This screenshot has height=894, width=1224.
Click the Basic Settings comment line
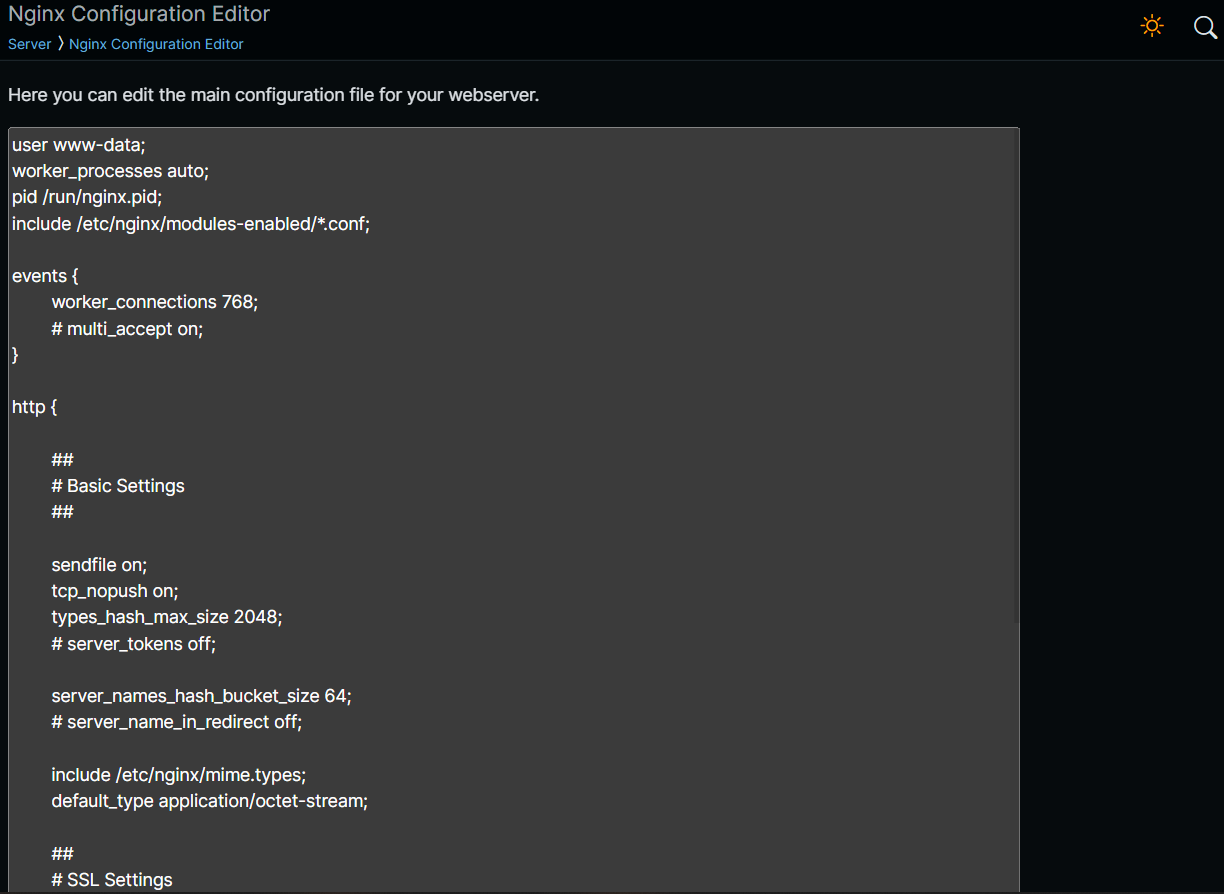point(118,486)
